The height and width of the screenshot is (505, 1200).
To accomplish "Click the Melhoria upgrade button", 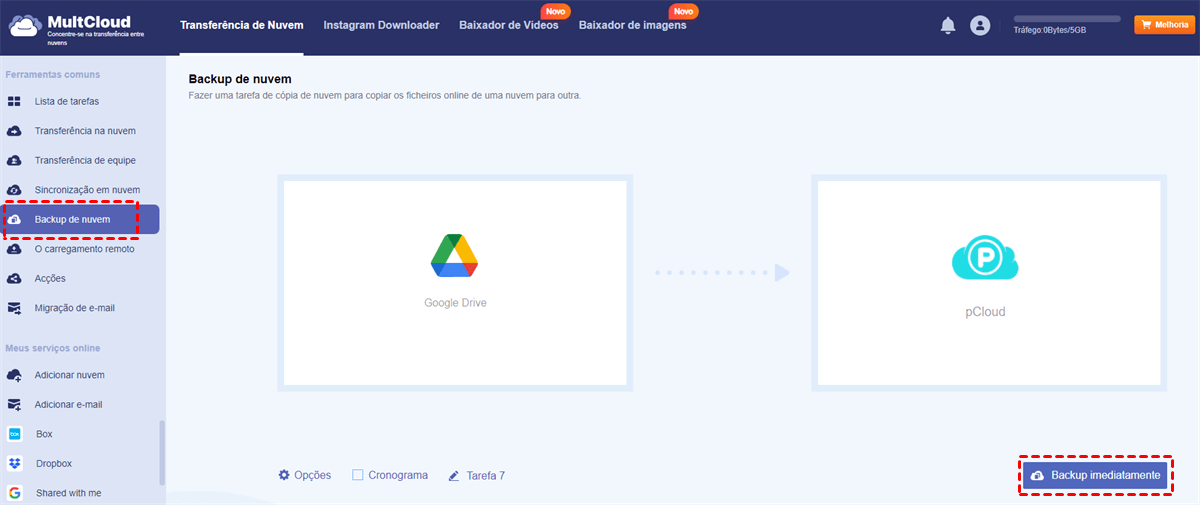I will click(x=1164, y=25).
